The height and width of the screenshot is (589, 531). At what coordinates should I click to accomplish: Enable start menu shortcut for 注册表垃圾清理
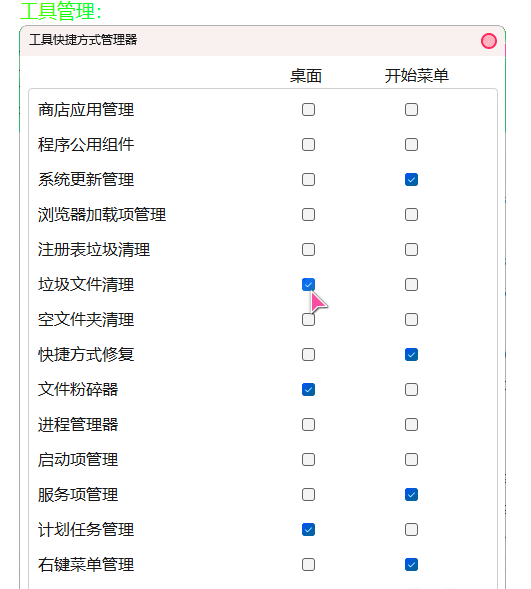pos(411,249)
